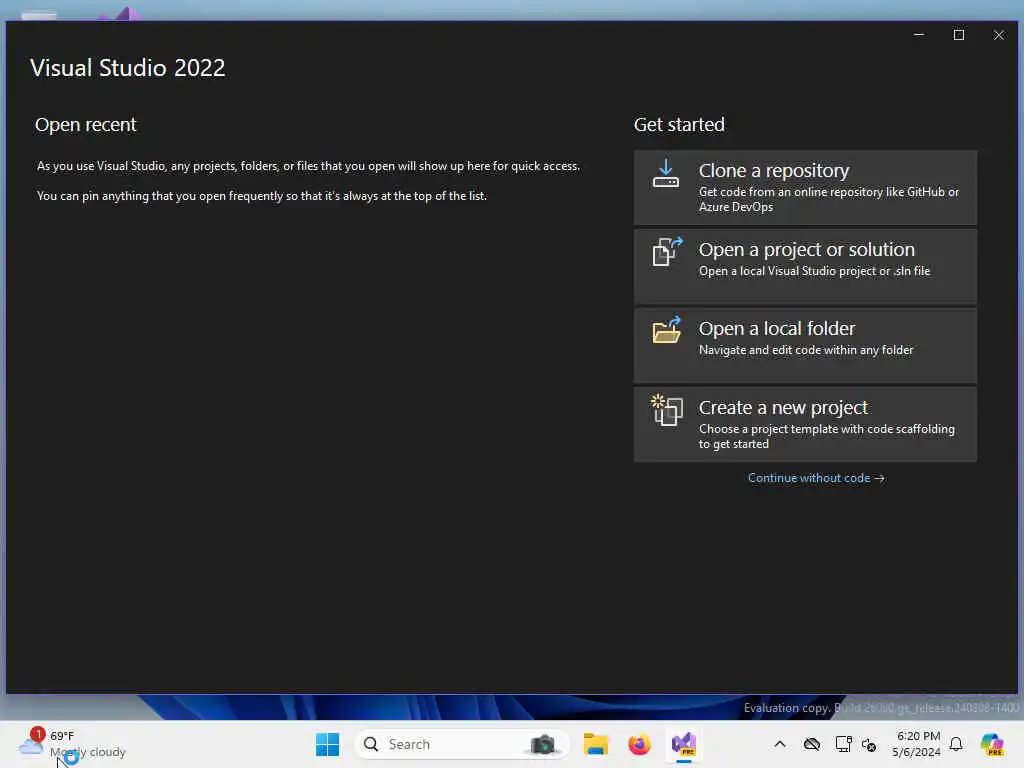The width and height of the screenshot is (1024, 768).
Task: Click the Open recent heading
Action: pyautogui.click(x=86, y=125)
